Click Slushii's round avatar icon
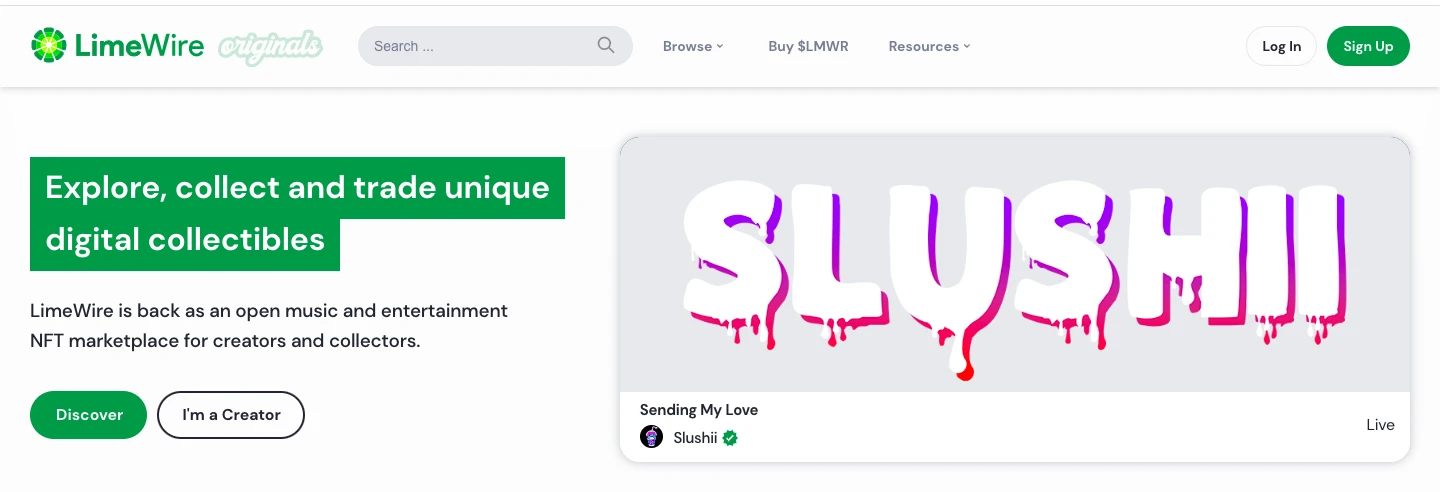The height and width of the screenshot is (492, 1440). [x=651, y=437]
